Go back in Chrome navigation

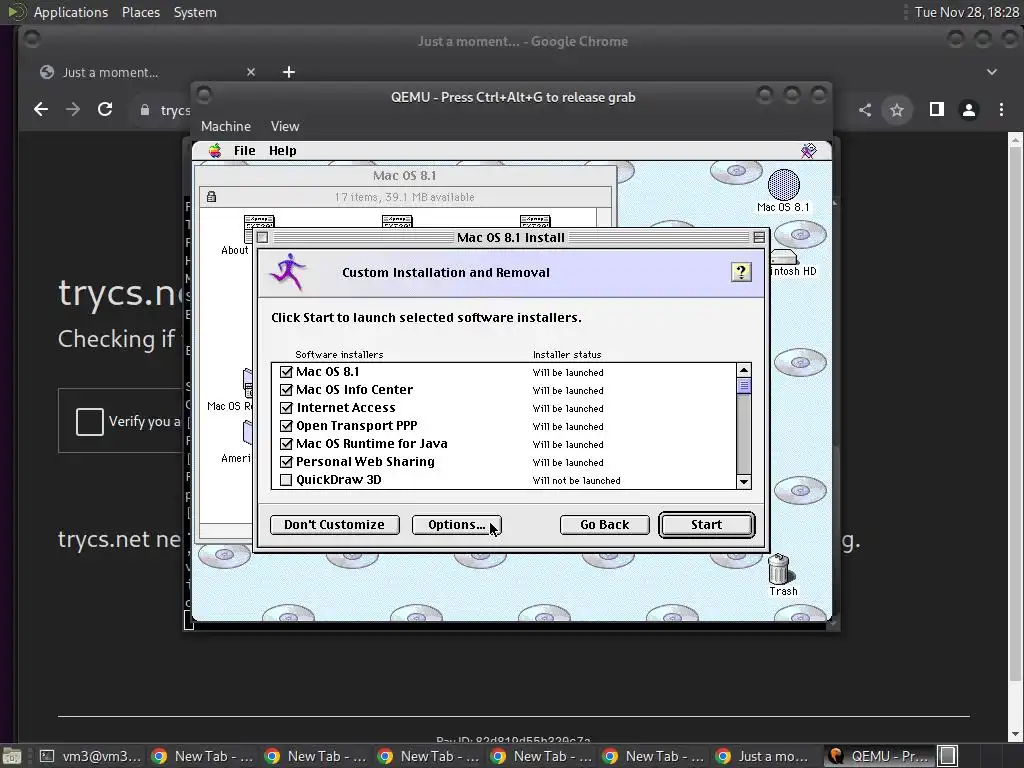click(40, 110)
